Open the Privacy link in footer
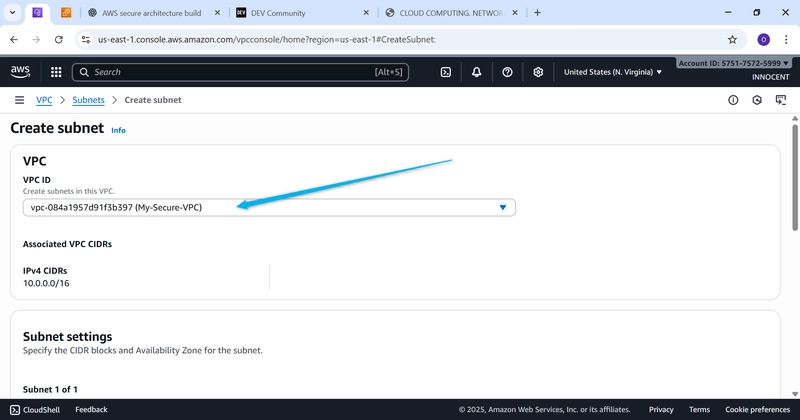Viewport: 800px width, 420px height. [x=661, y=410]
